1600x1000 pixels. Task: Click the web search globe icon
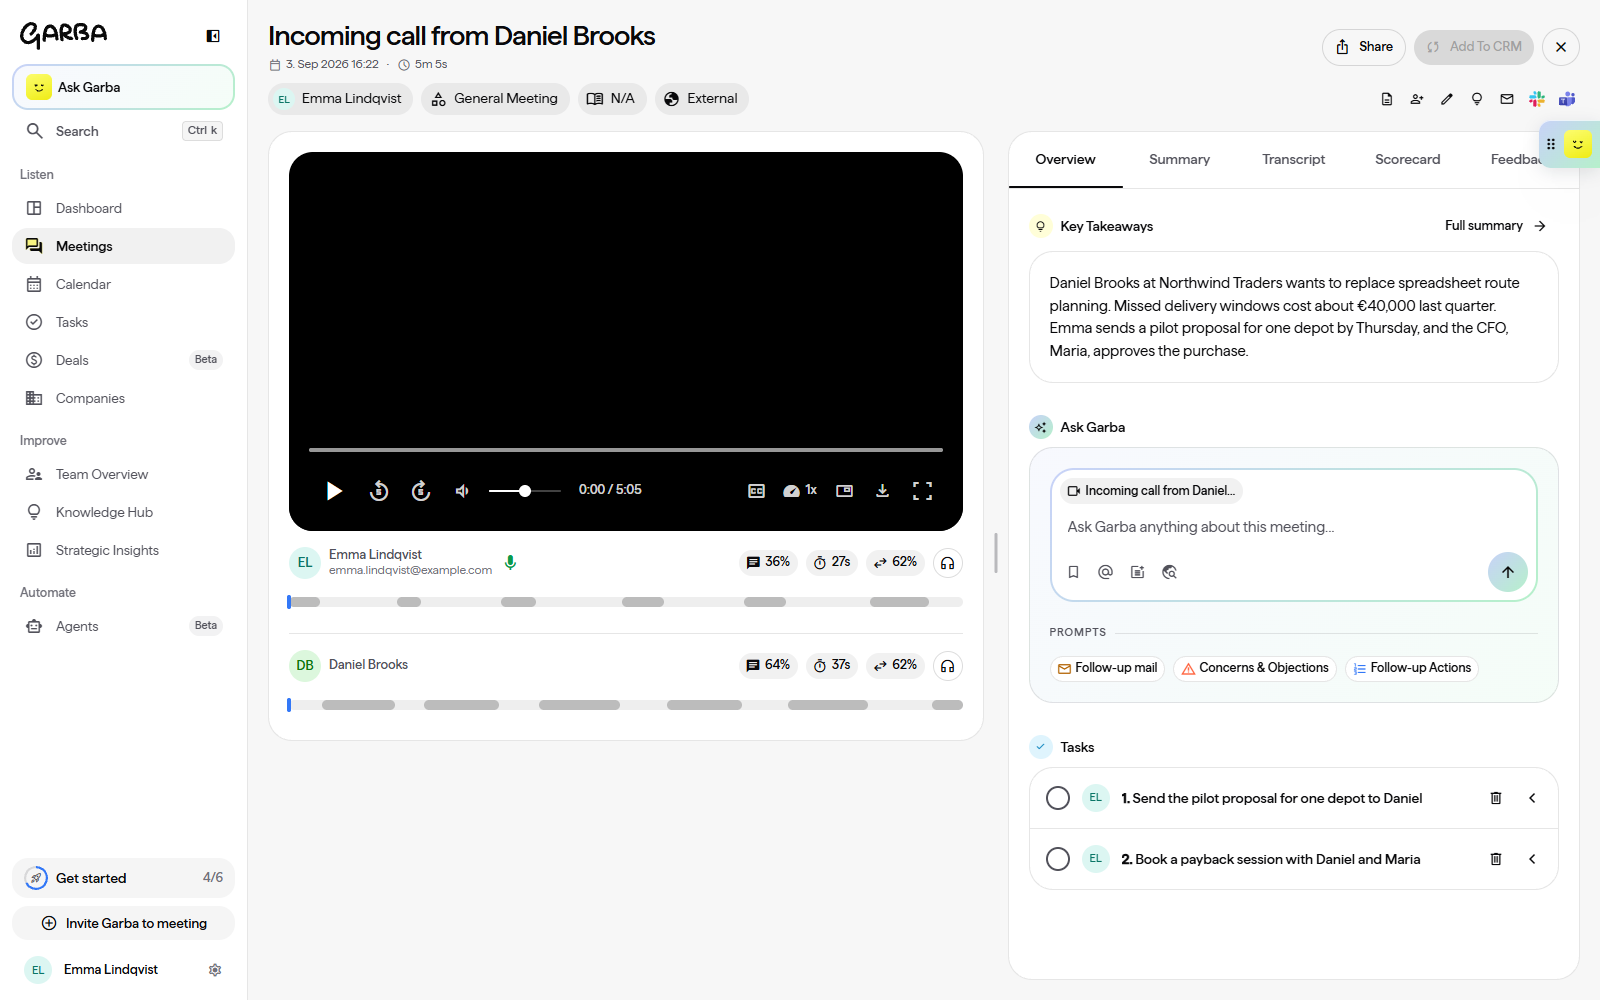pyautogui.click(x=1169, y=572)
